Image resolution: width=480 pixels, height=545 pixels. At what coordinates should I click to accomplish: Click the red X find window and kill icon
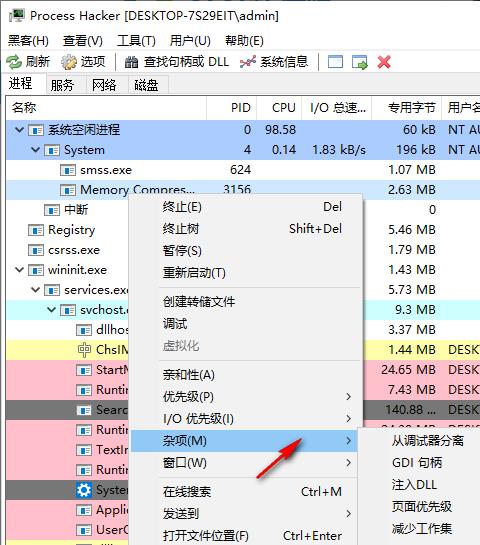(384, 62)
